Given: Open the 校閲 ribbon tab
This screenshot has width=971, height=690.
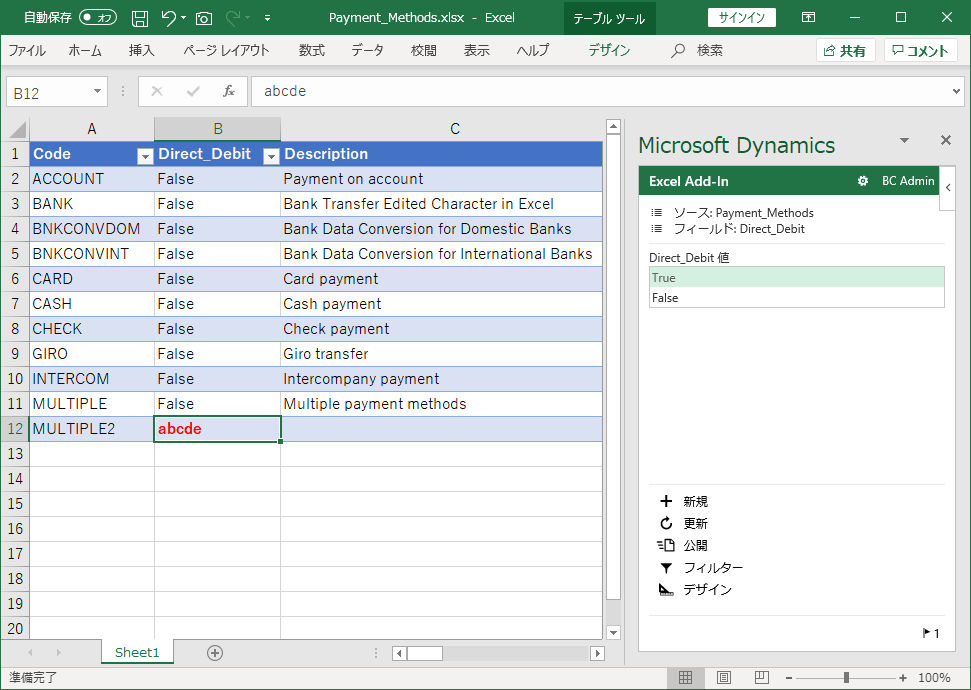Looking at the screenshot, I should tap(424, 51).
